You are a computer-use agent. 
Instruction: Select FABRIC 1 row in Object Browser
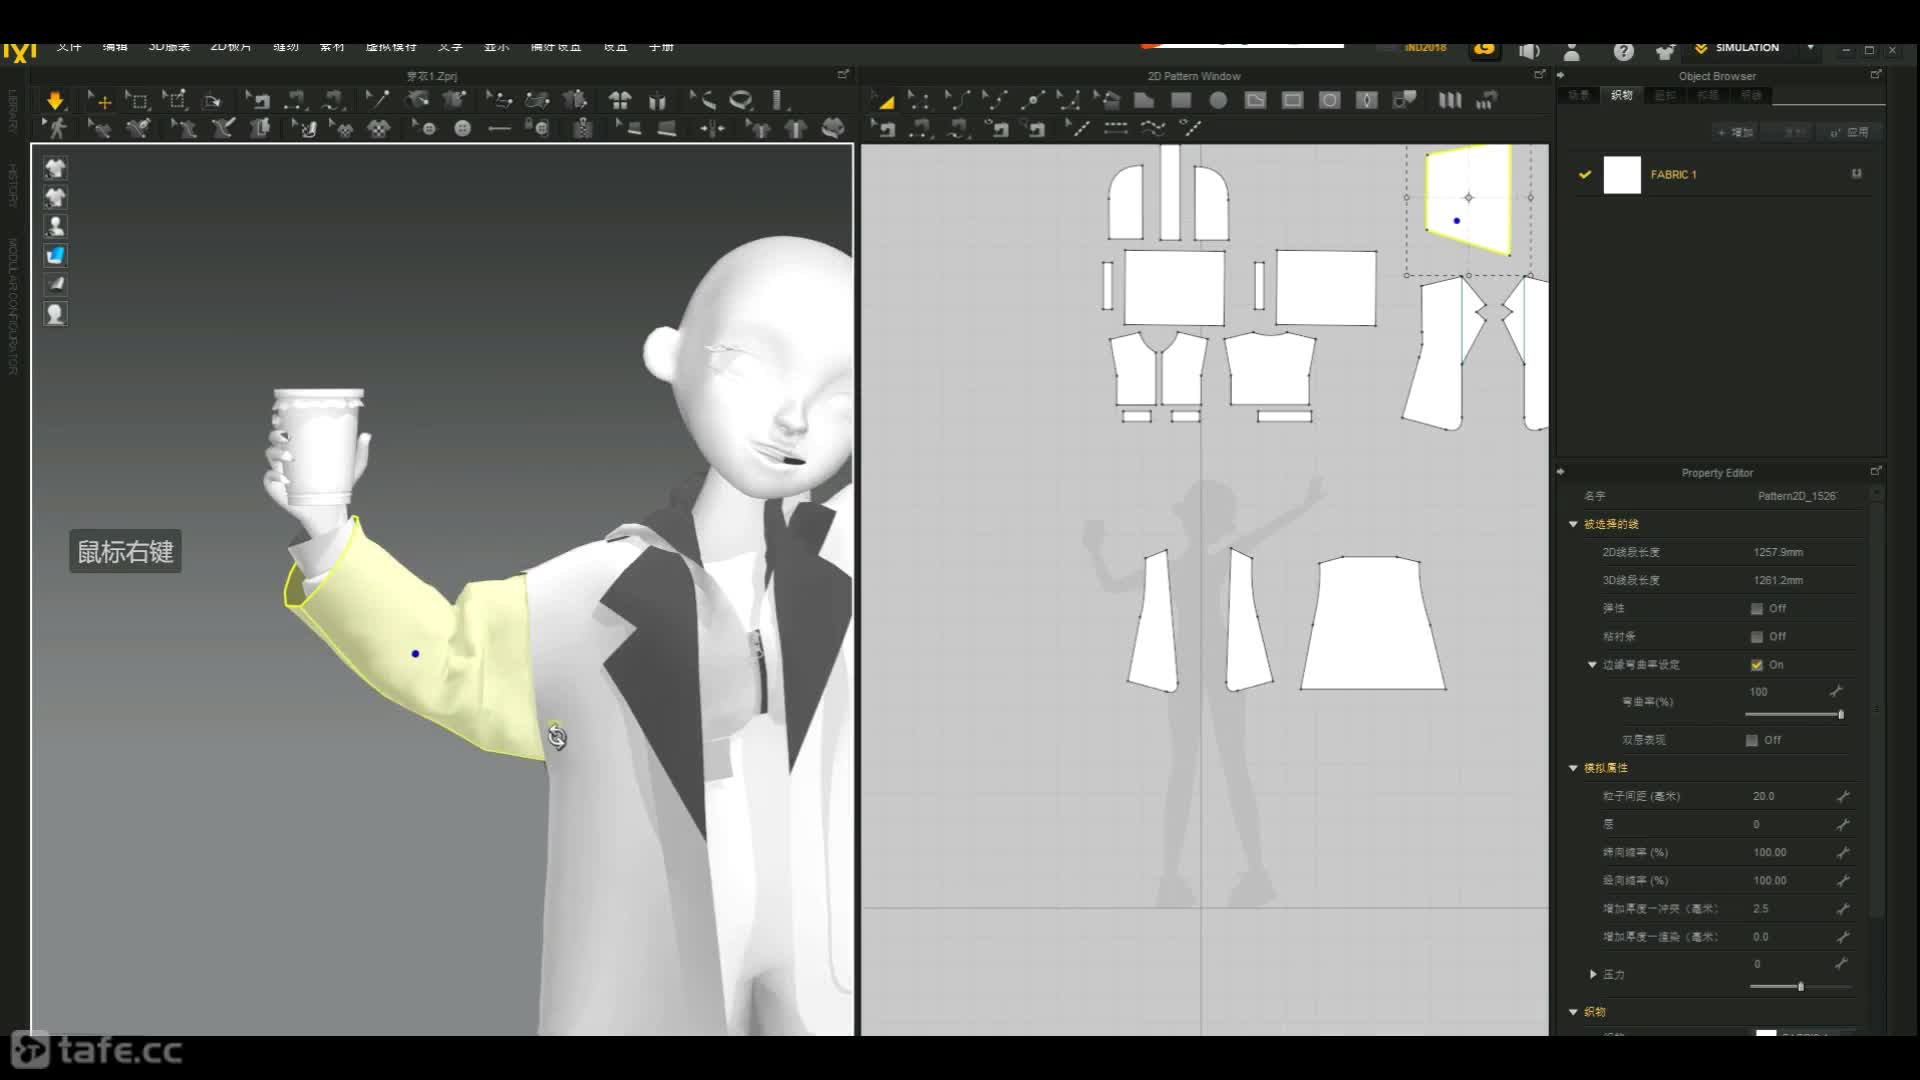[x=1720, y=175]
